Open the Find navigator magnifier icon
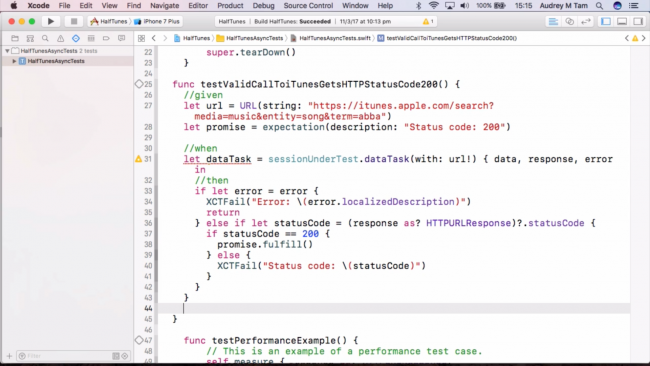This screenshot has width=650, height=366. (x=45, y=38)
